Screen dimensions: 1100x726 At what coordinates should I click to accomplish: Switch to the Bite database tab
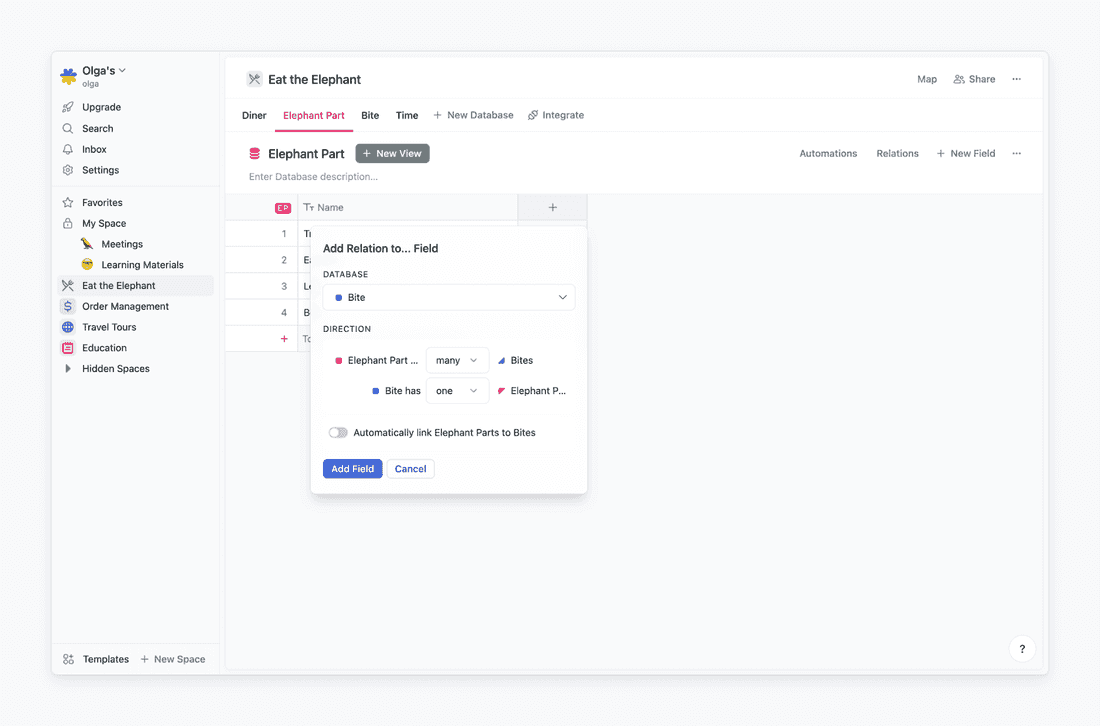[370, 115]
